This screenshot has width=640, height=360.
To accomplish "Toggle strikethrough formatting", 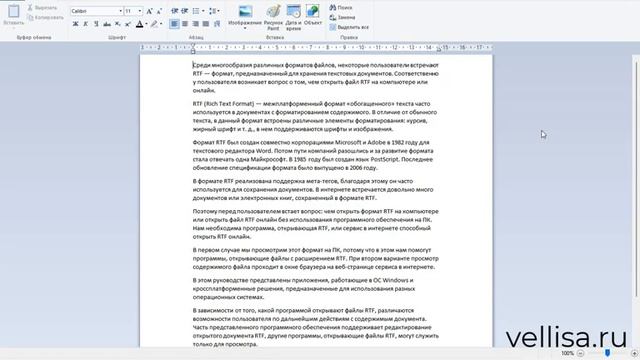I will [x=107, y=24].
